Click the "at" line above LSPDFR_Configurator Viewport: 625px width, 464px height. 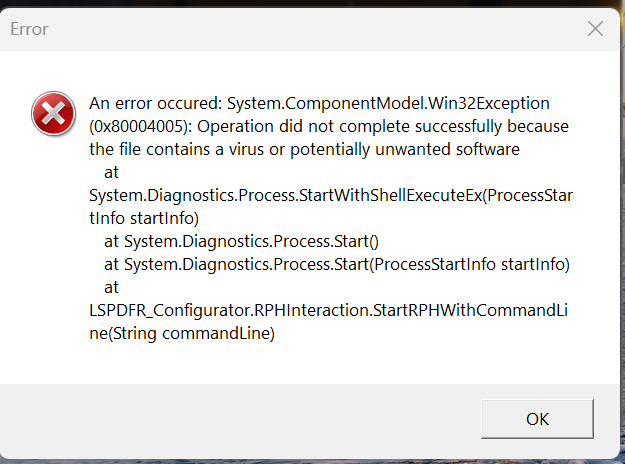pos(111,287)
